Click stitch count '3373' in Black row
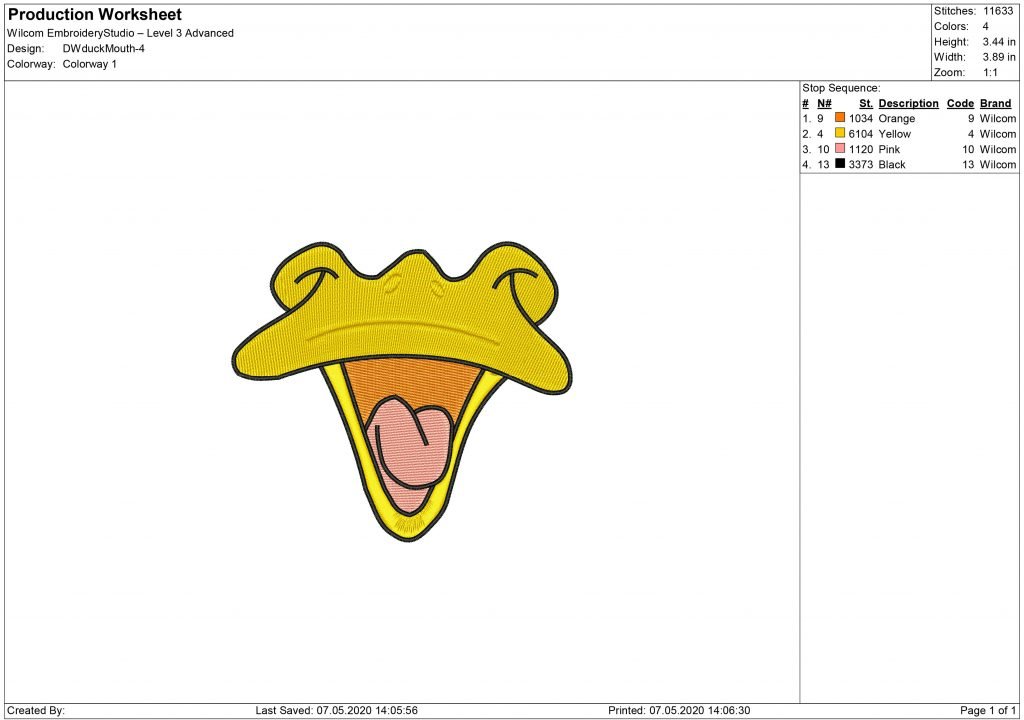Image resolution: width=1024 pixels, height=720 pixels. click(x=861, y=165)
